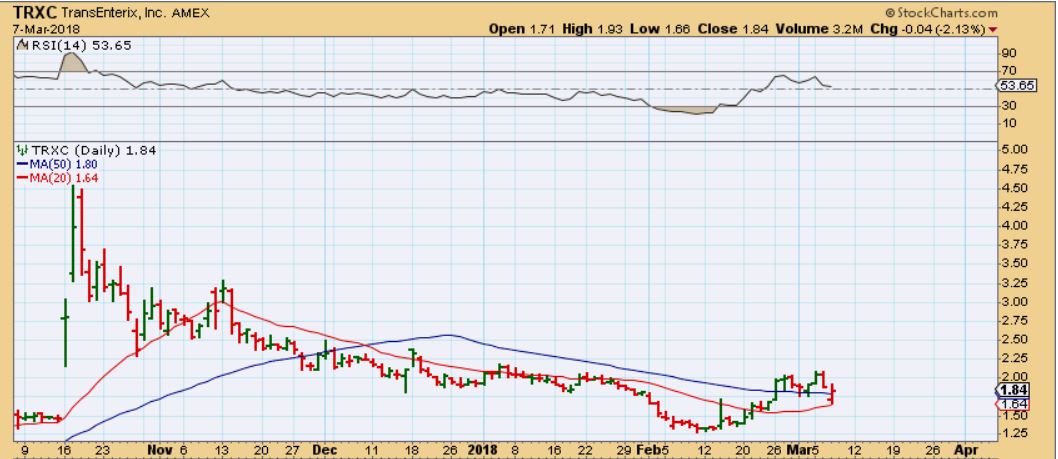The width and height of the screenshot is (1058, 459).
Task: Click the RSI 30 axis level
Action: 1009,105
